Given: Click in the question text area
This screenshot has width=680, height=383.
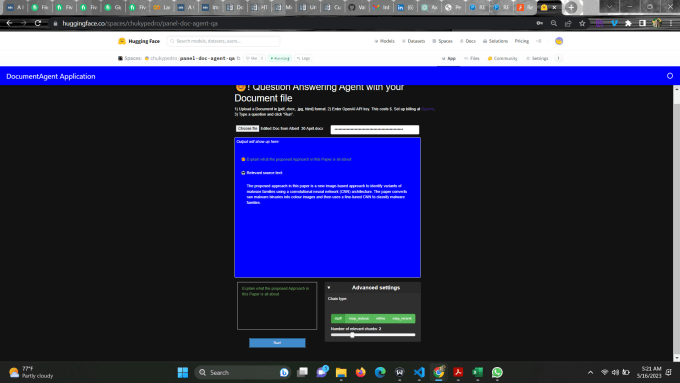Looking at the screenshot, I should pos(277,306).
